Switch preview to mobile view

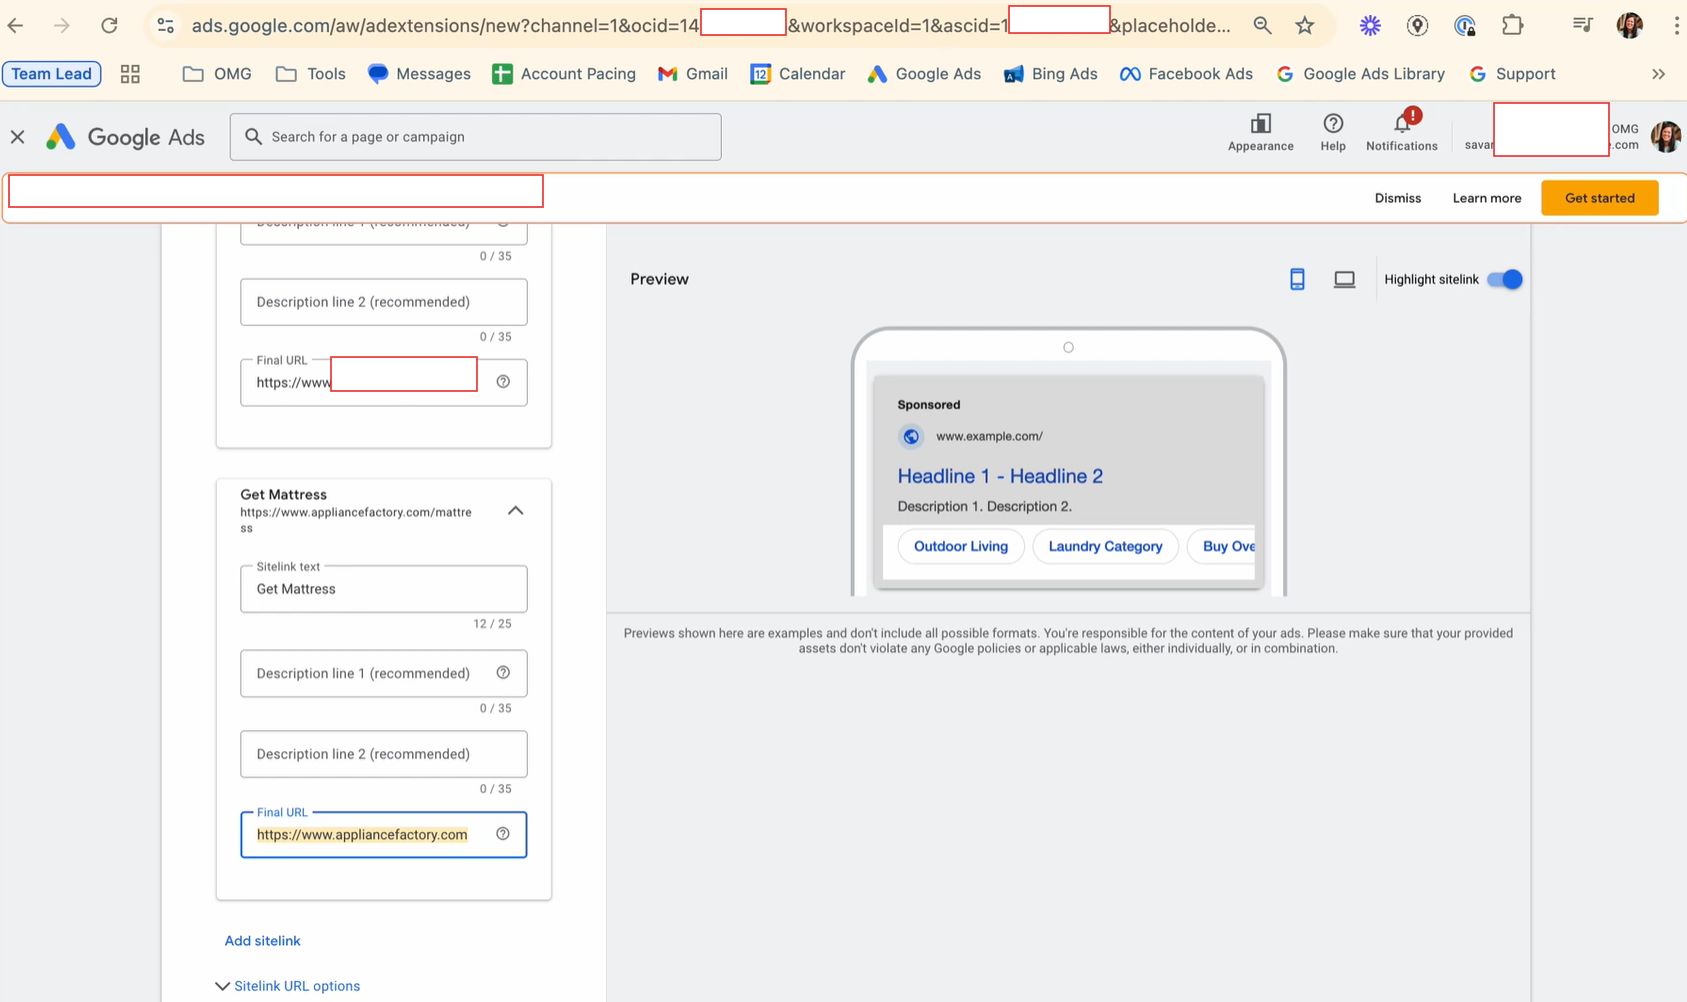(x=1297, y=279)
